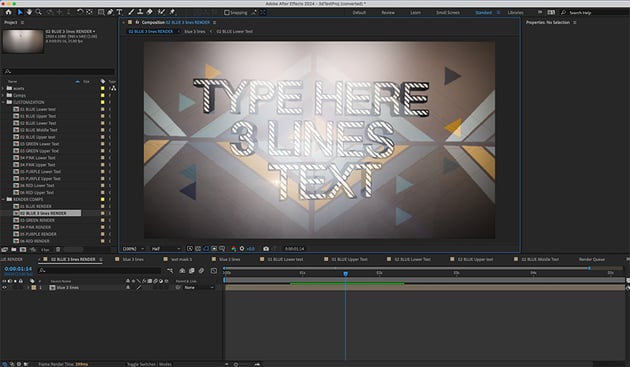The height and width of the screenshot is (367, 630).
Task: Select the Clone Stamp tool
Action: coord(140,12)
